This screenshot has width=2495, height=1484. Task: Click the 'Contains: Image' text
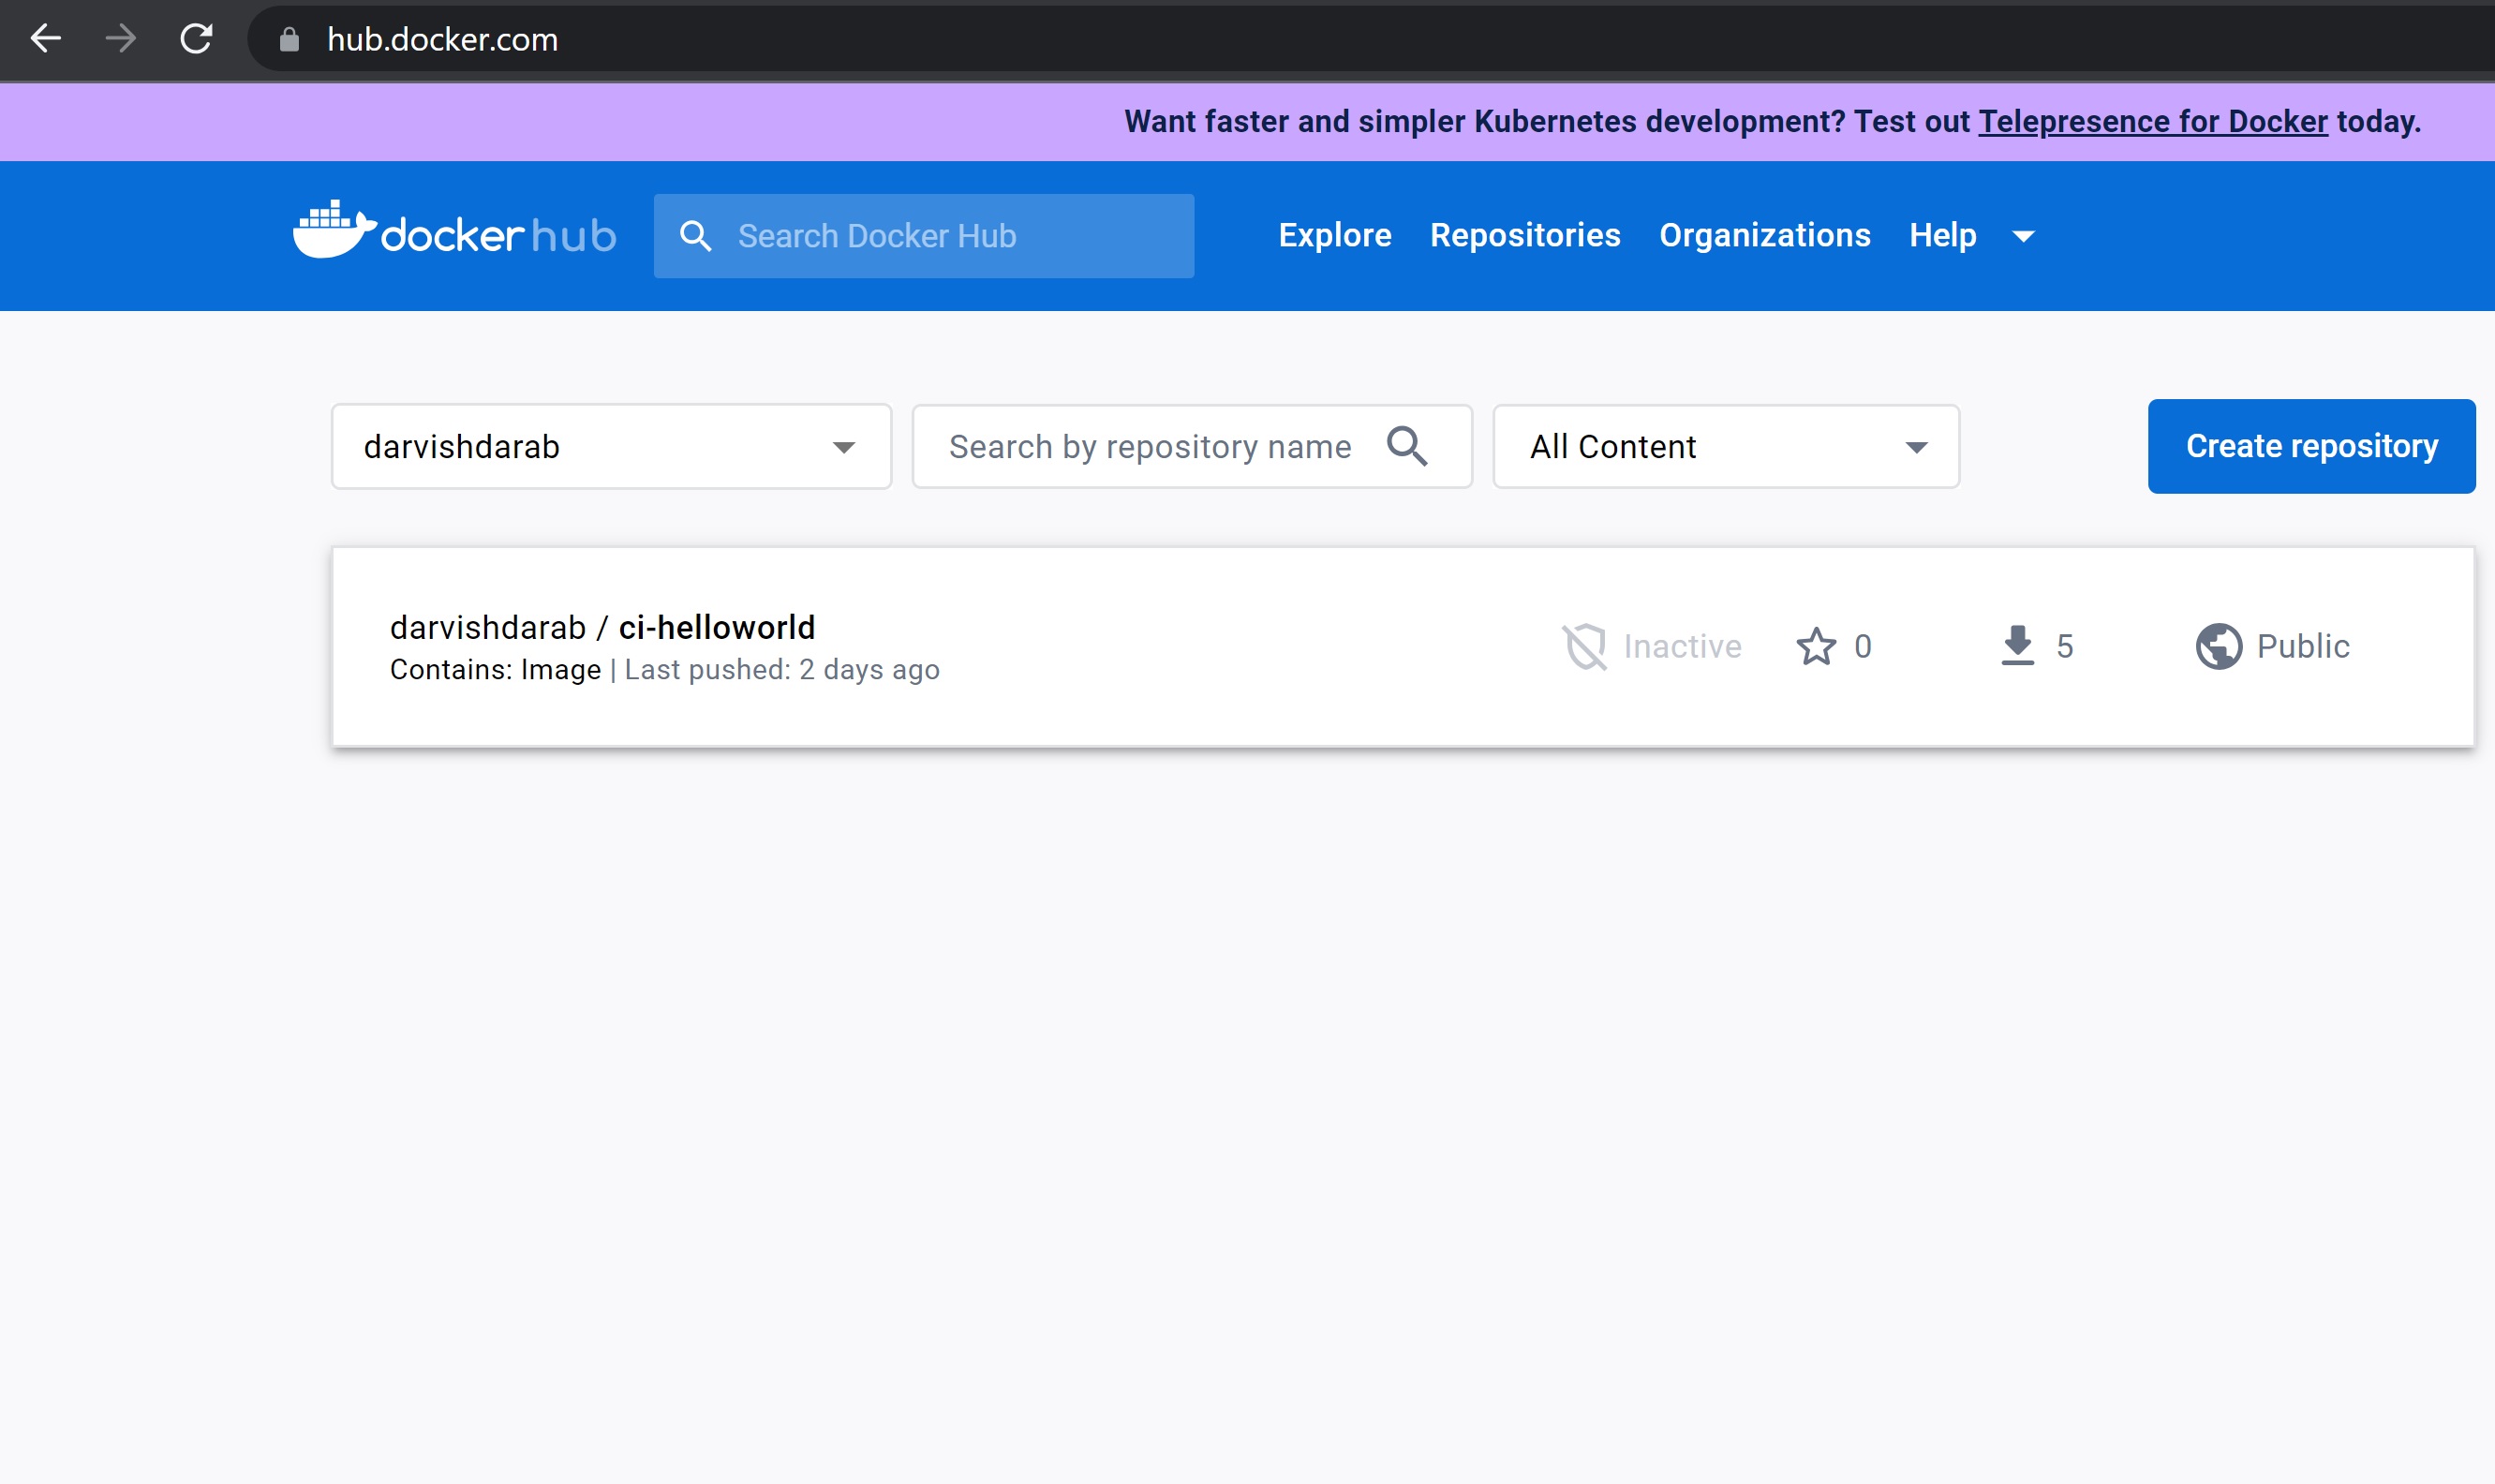tap(495, 669)
